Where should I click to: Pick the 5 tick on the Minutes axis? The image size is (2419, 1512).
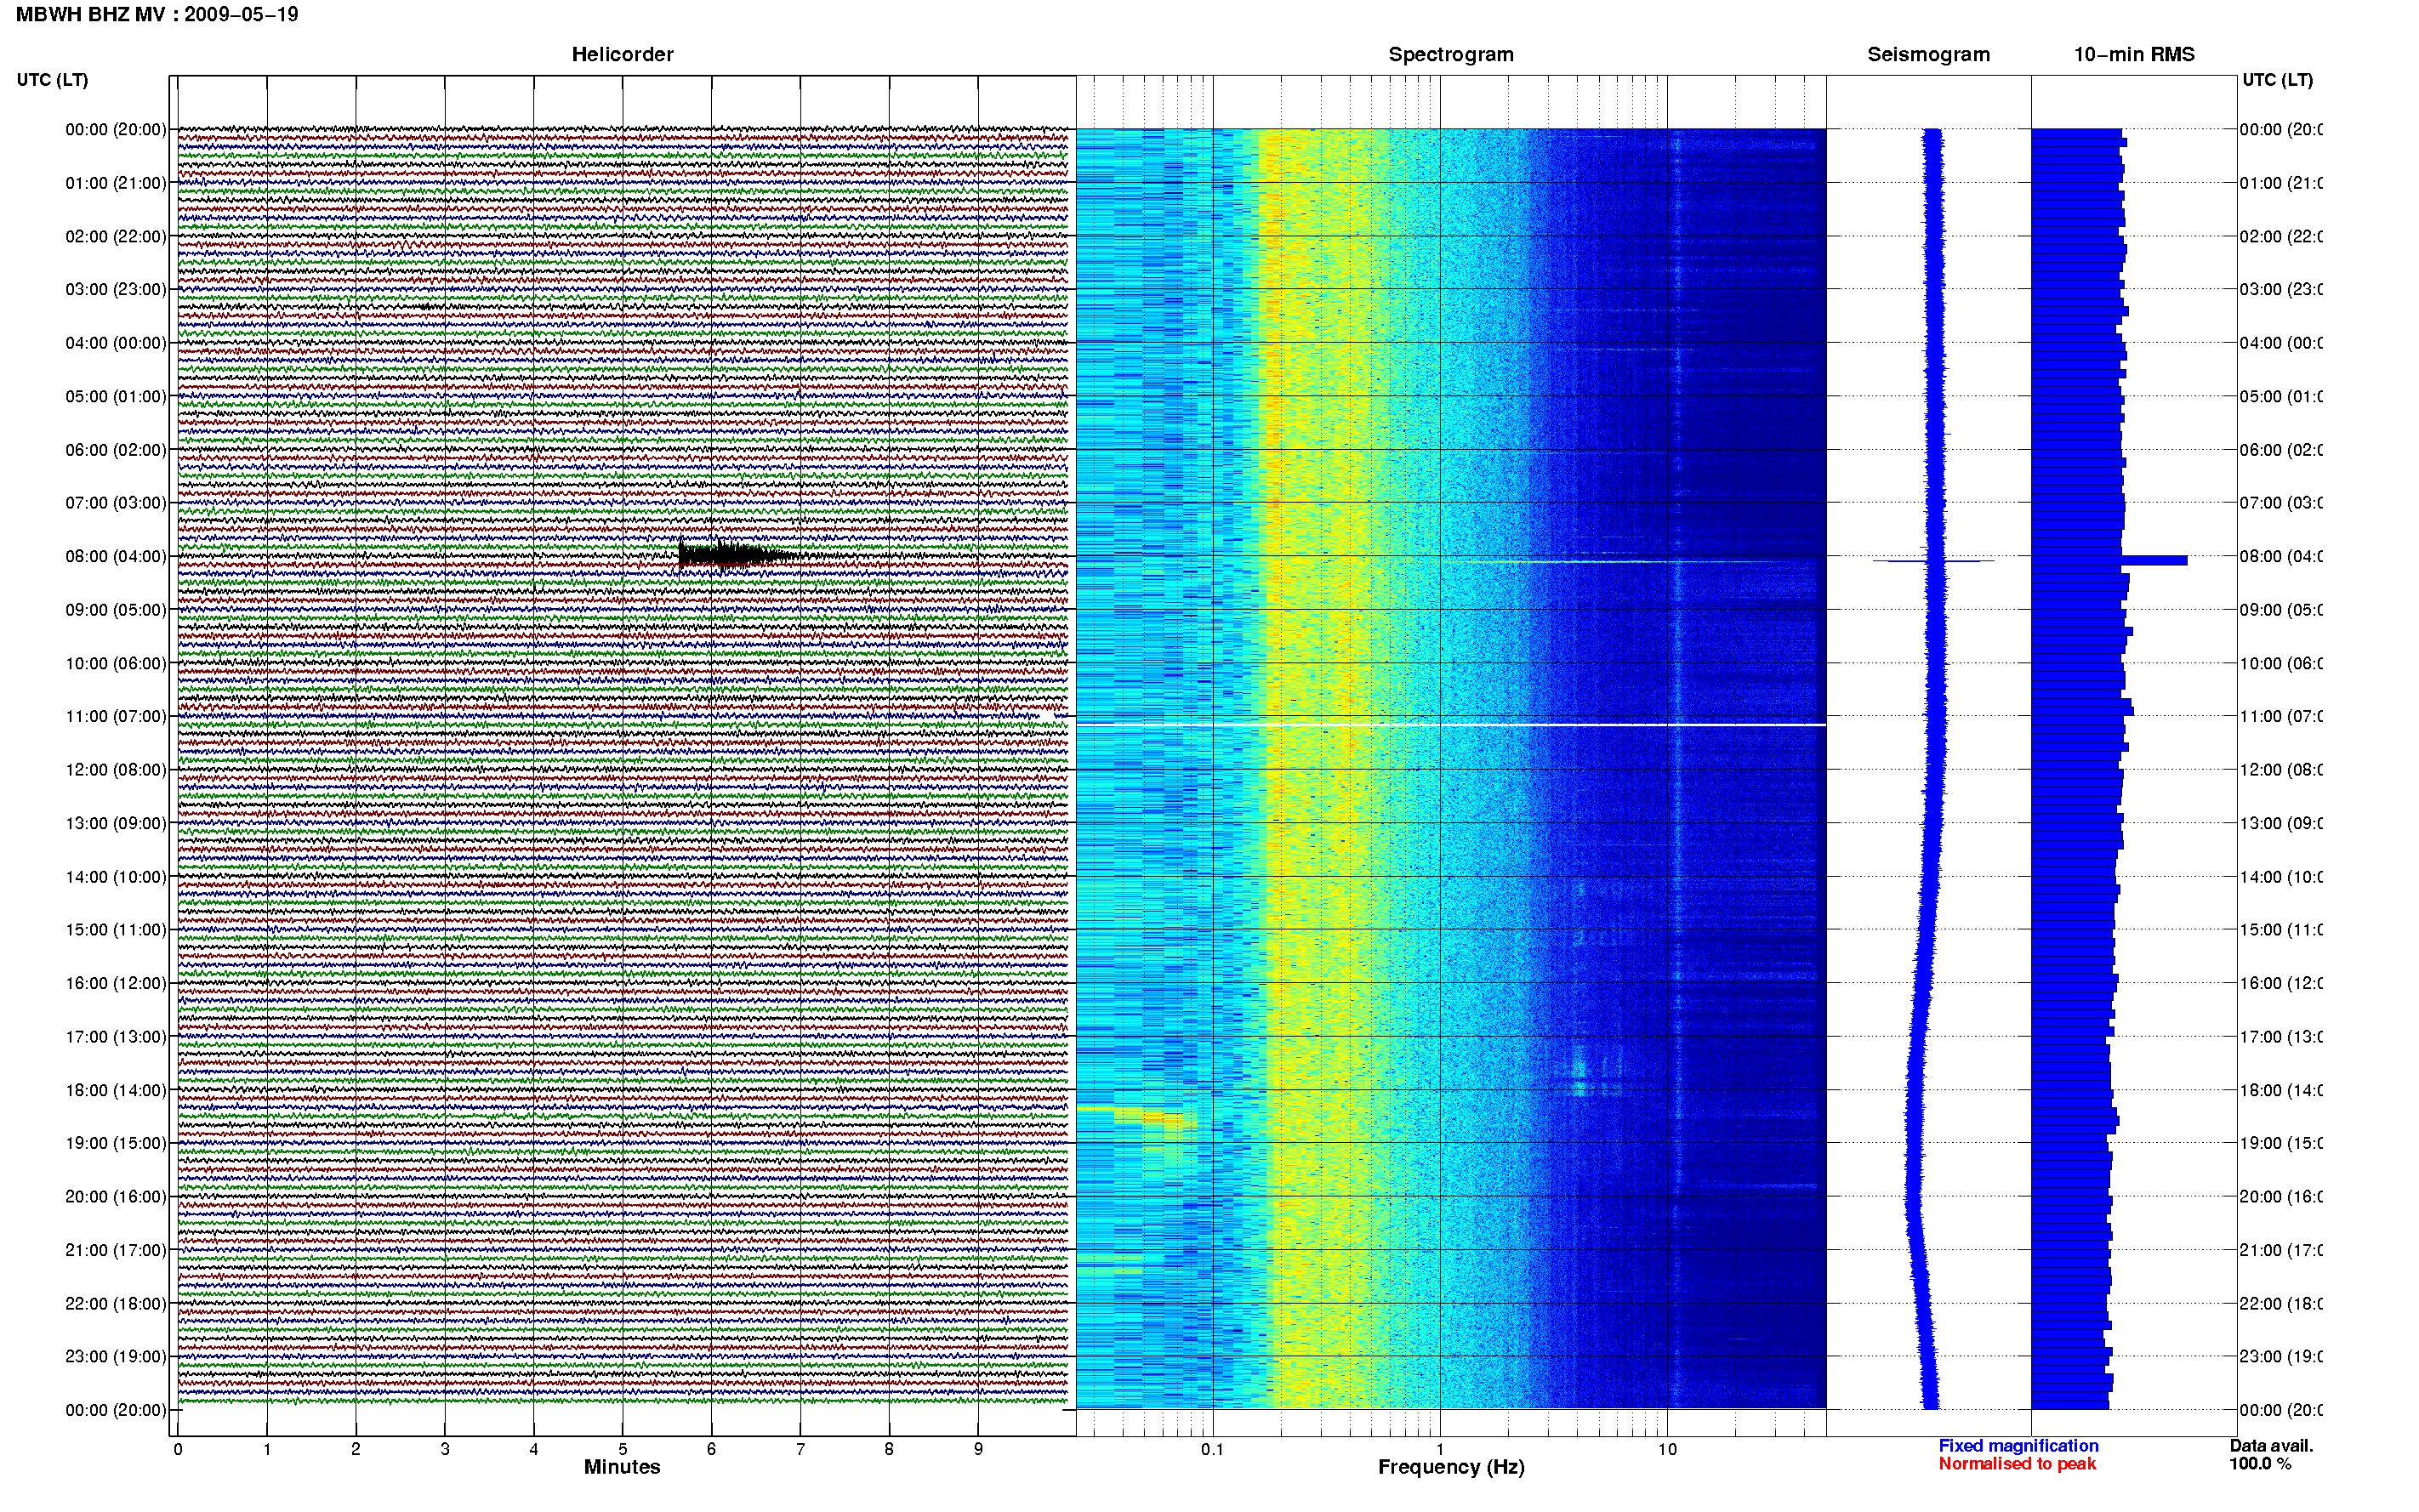623,1449
